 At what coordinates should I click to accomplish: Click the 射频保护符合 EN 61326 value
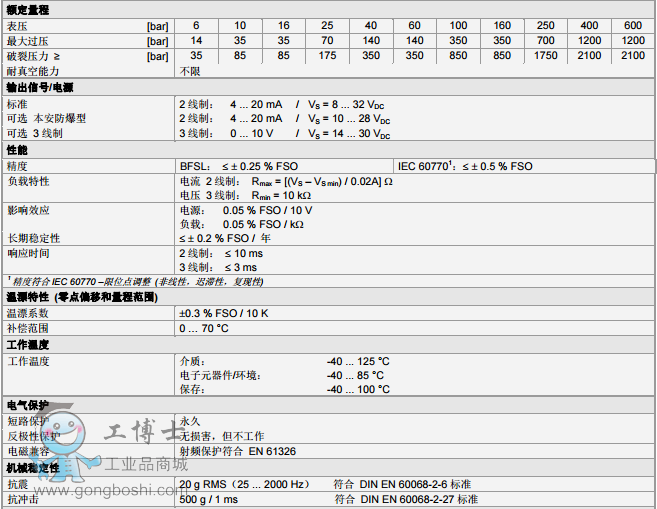(238, 452)
